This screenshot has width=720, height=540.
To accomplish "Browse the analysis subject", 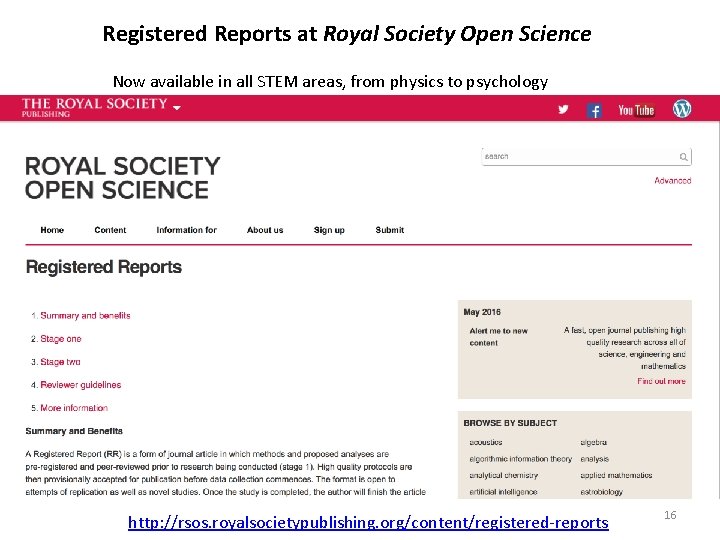I will [595, 459].
